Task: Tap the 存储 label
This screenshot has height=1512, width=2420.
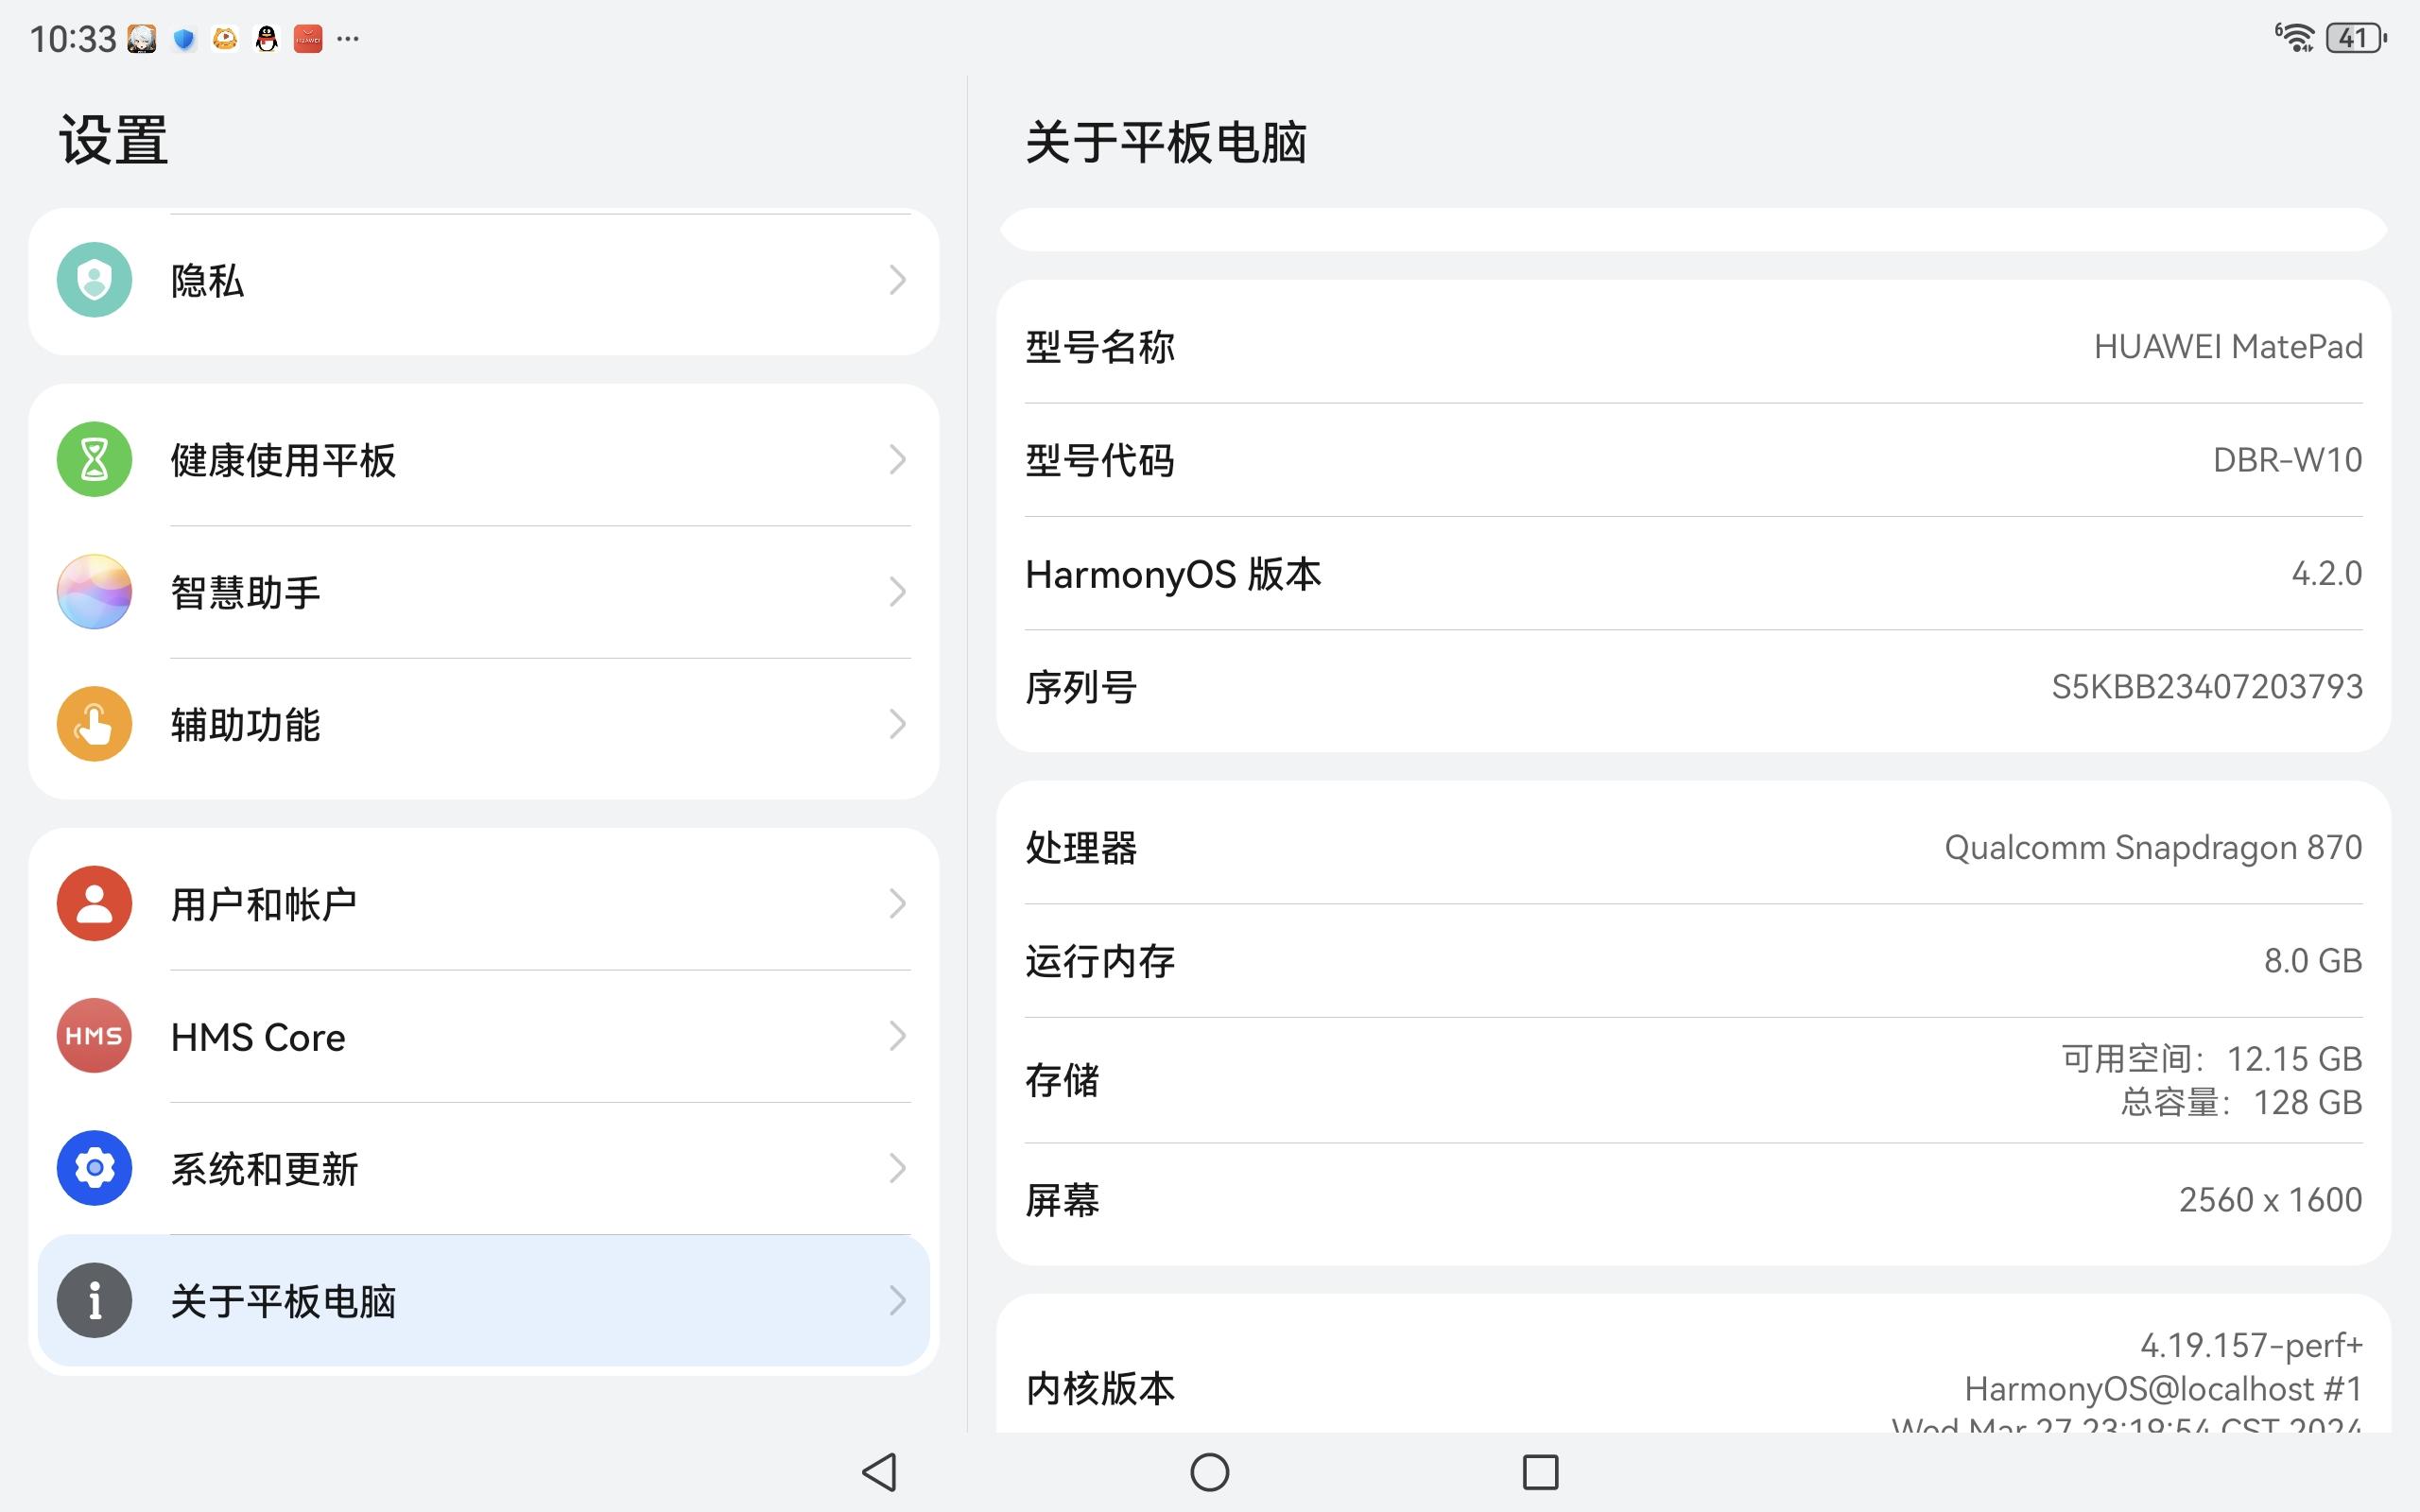Action: pos(1062,1080)
